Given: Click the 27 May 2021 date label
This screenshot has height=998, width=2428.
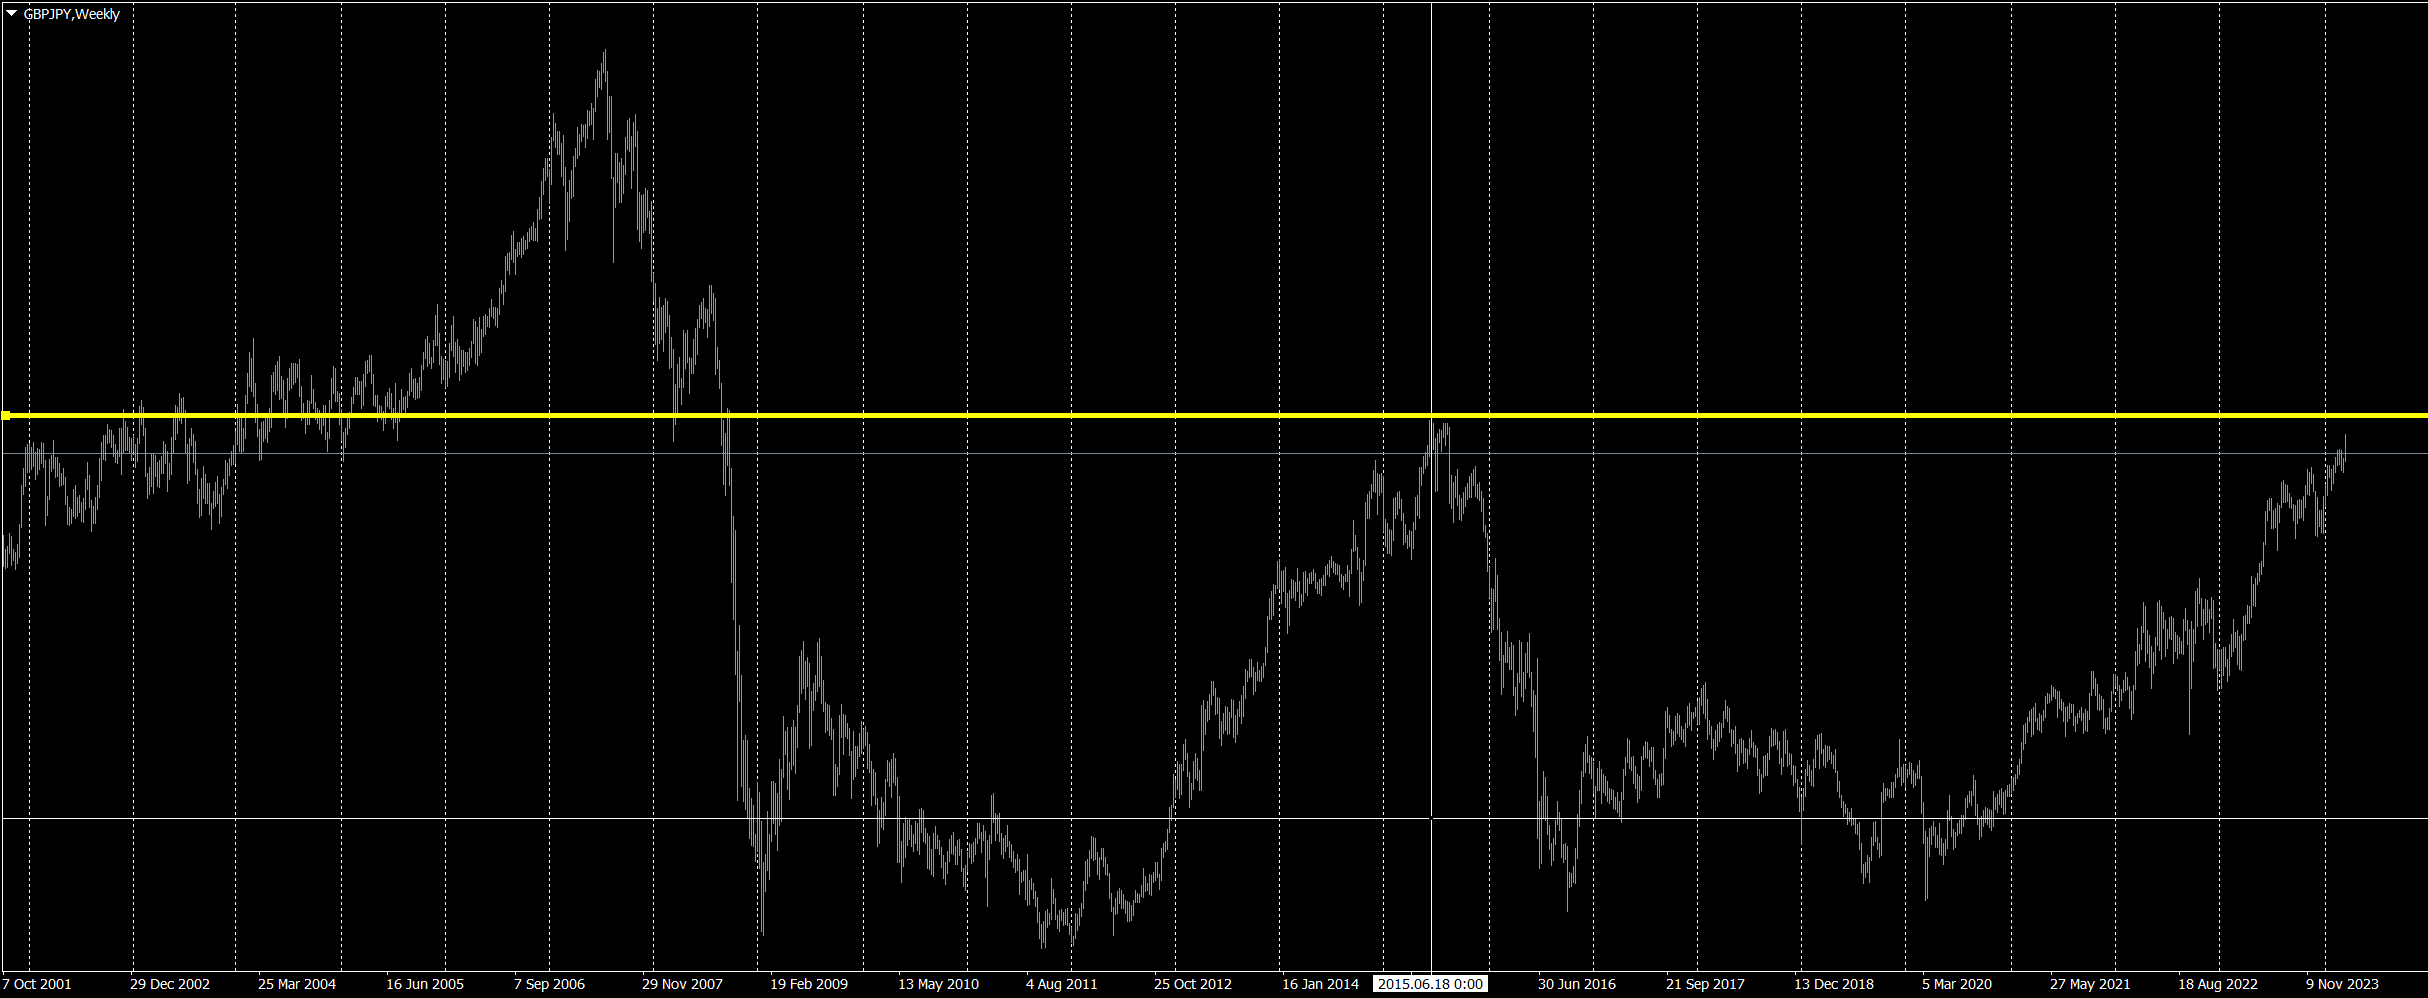Looking at the screenshot, I should (x=2090, y=984).
